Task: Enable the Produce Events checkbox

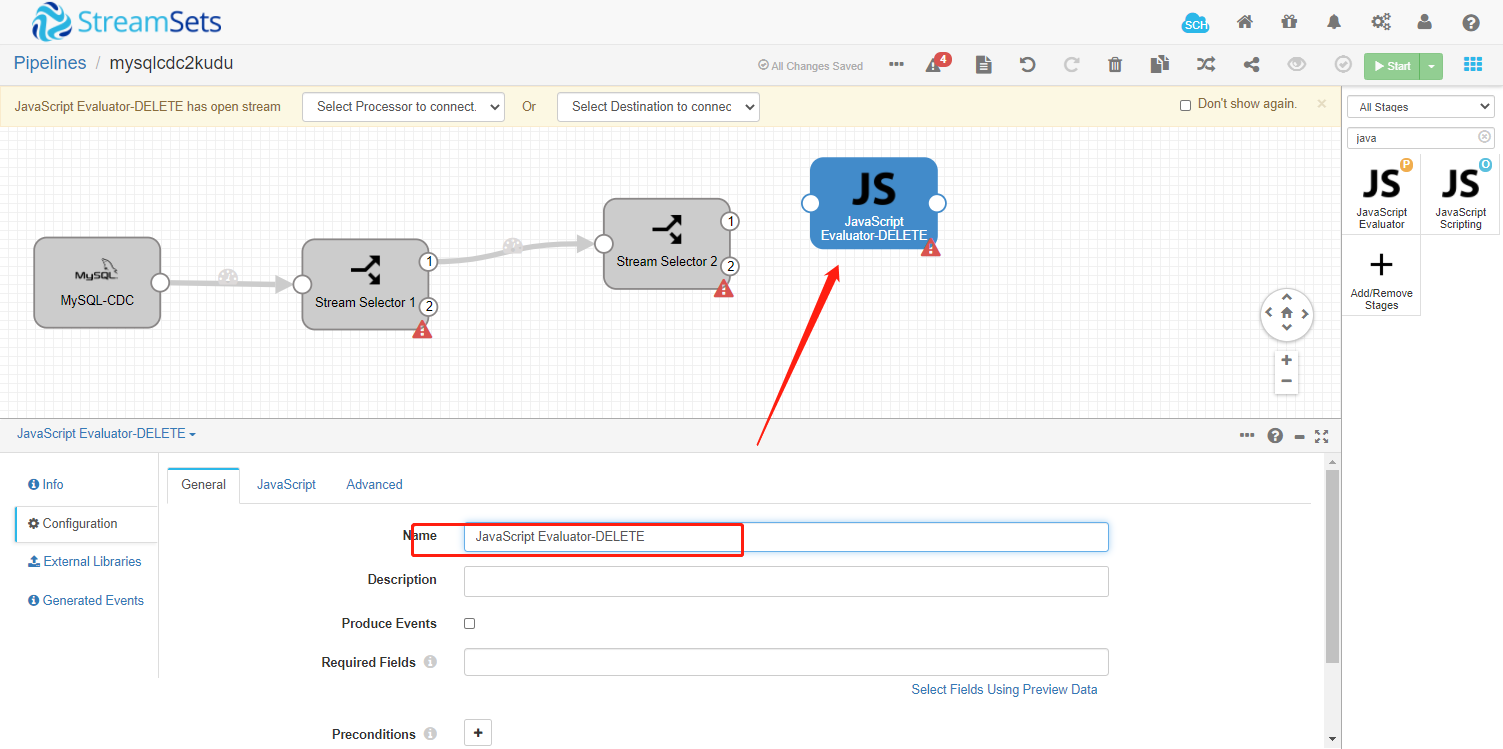Action: pos(470,623)
